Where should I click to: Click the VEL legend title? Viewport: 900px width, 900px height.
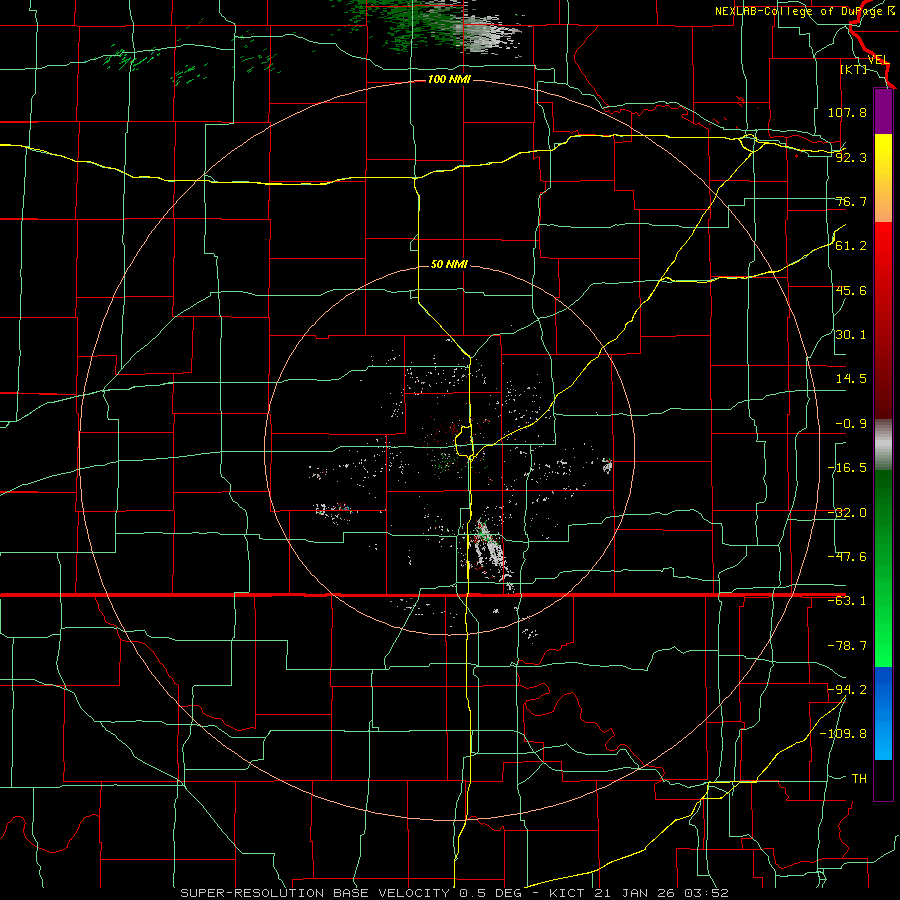878,60
